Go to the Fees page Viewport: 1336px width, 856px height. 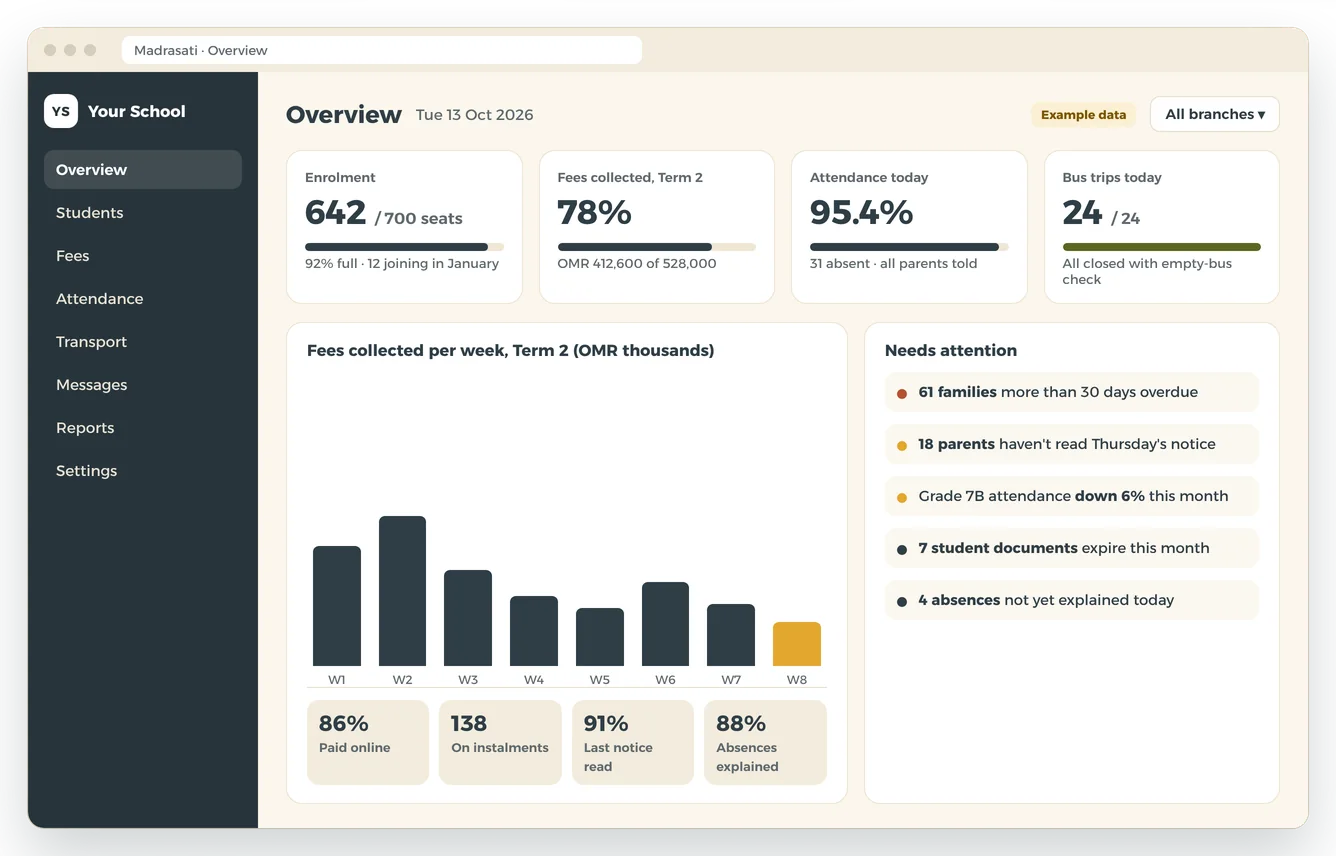[x=143, y=256]
